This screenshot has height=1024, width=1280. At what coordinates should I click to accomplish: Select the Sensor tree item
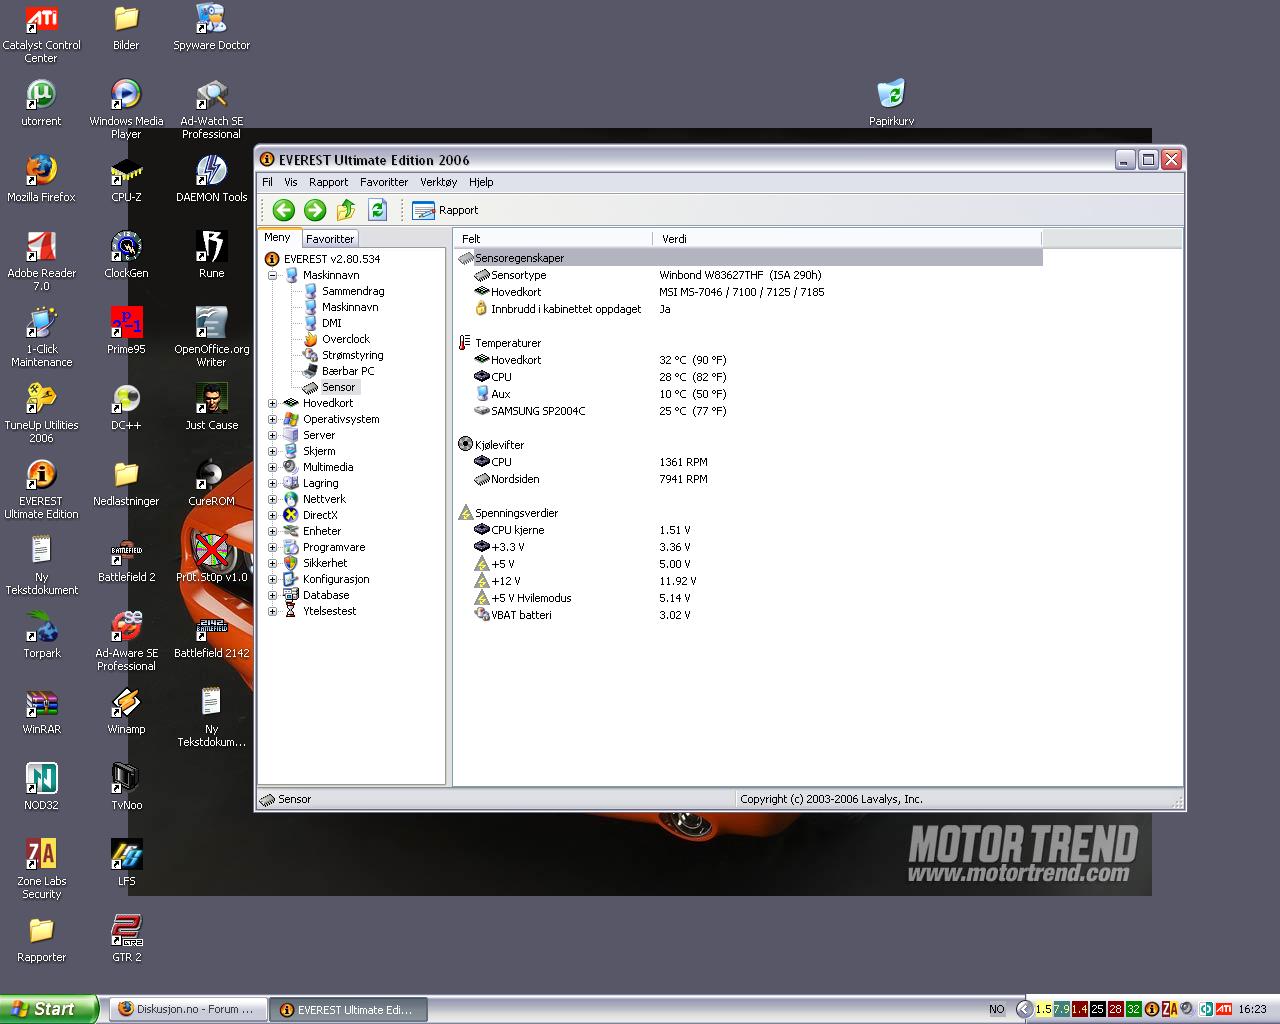[338, 387]
